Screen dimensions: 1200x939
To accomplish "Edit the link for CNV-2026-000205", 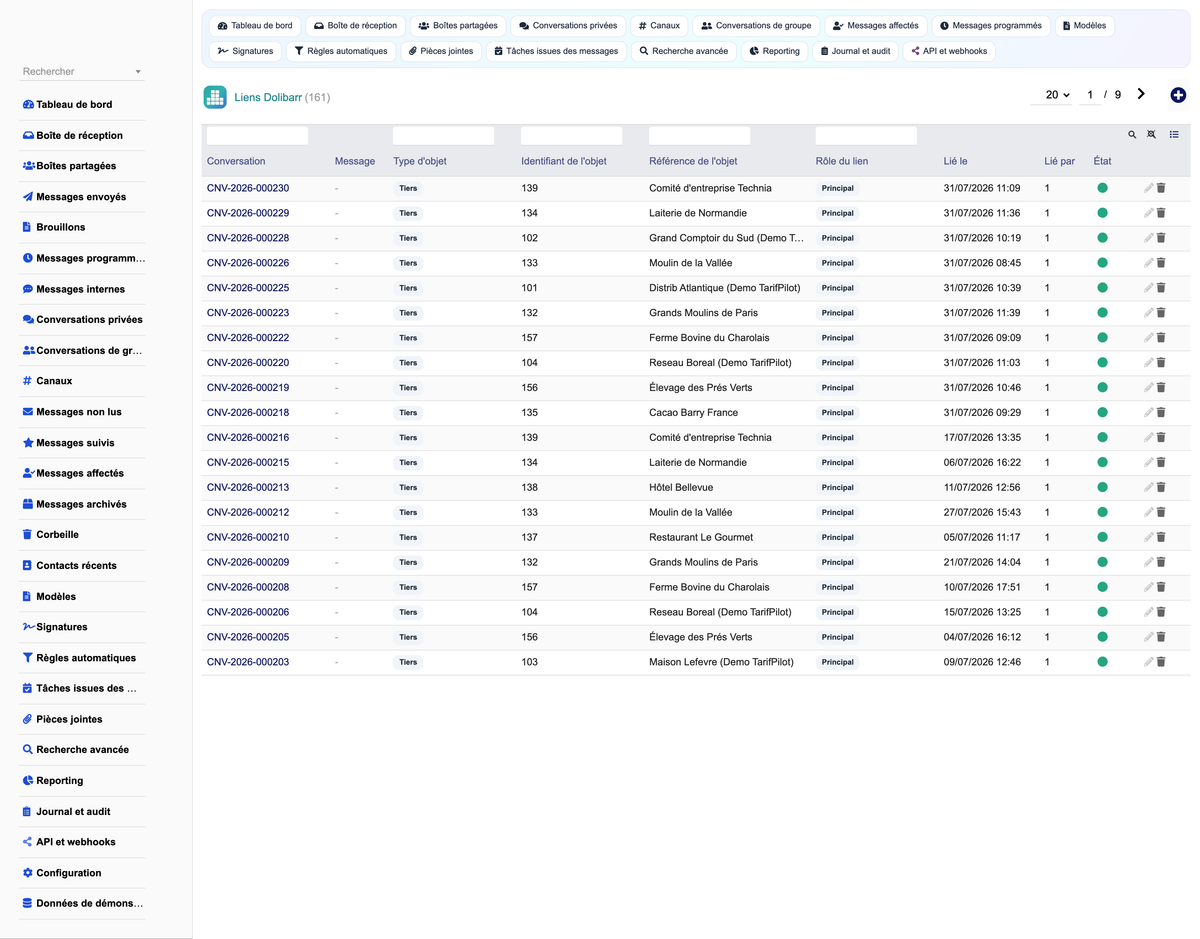I will click(x=1149, y=637).
